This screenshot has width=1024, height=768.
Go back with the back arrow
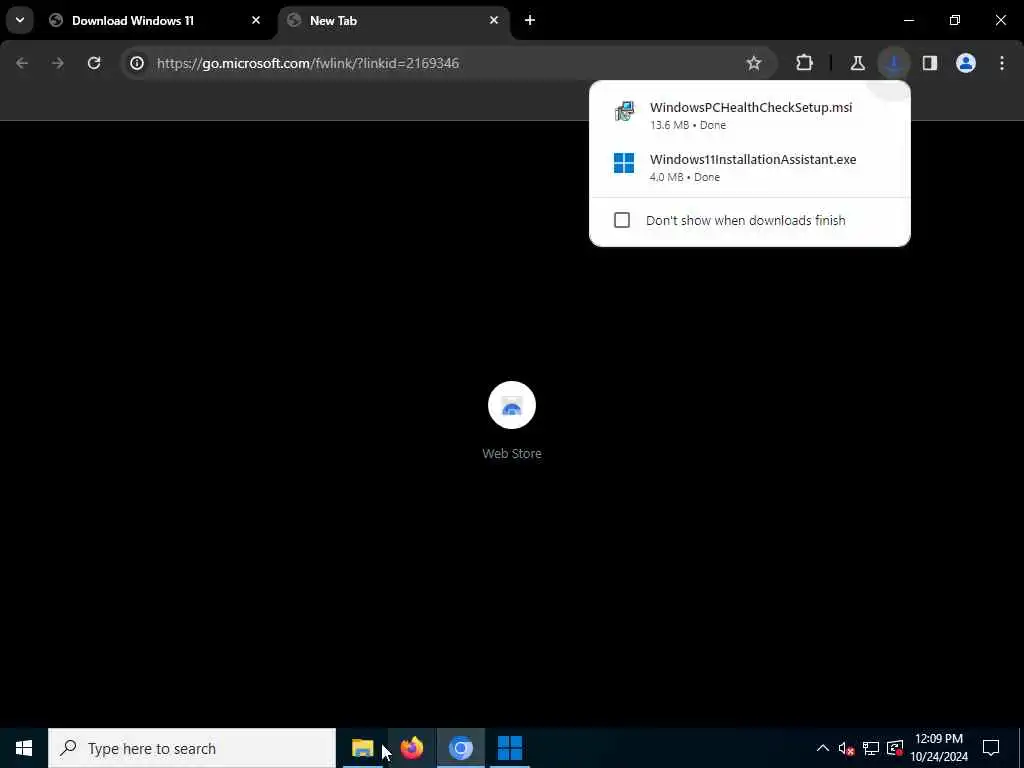[x=22, y=63]
